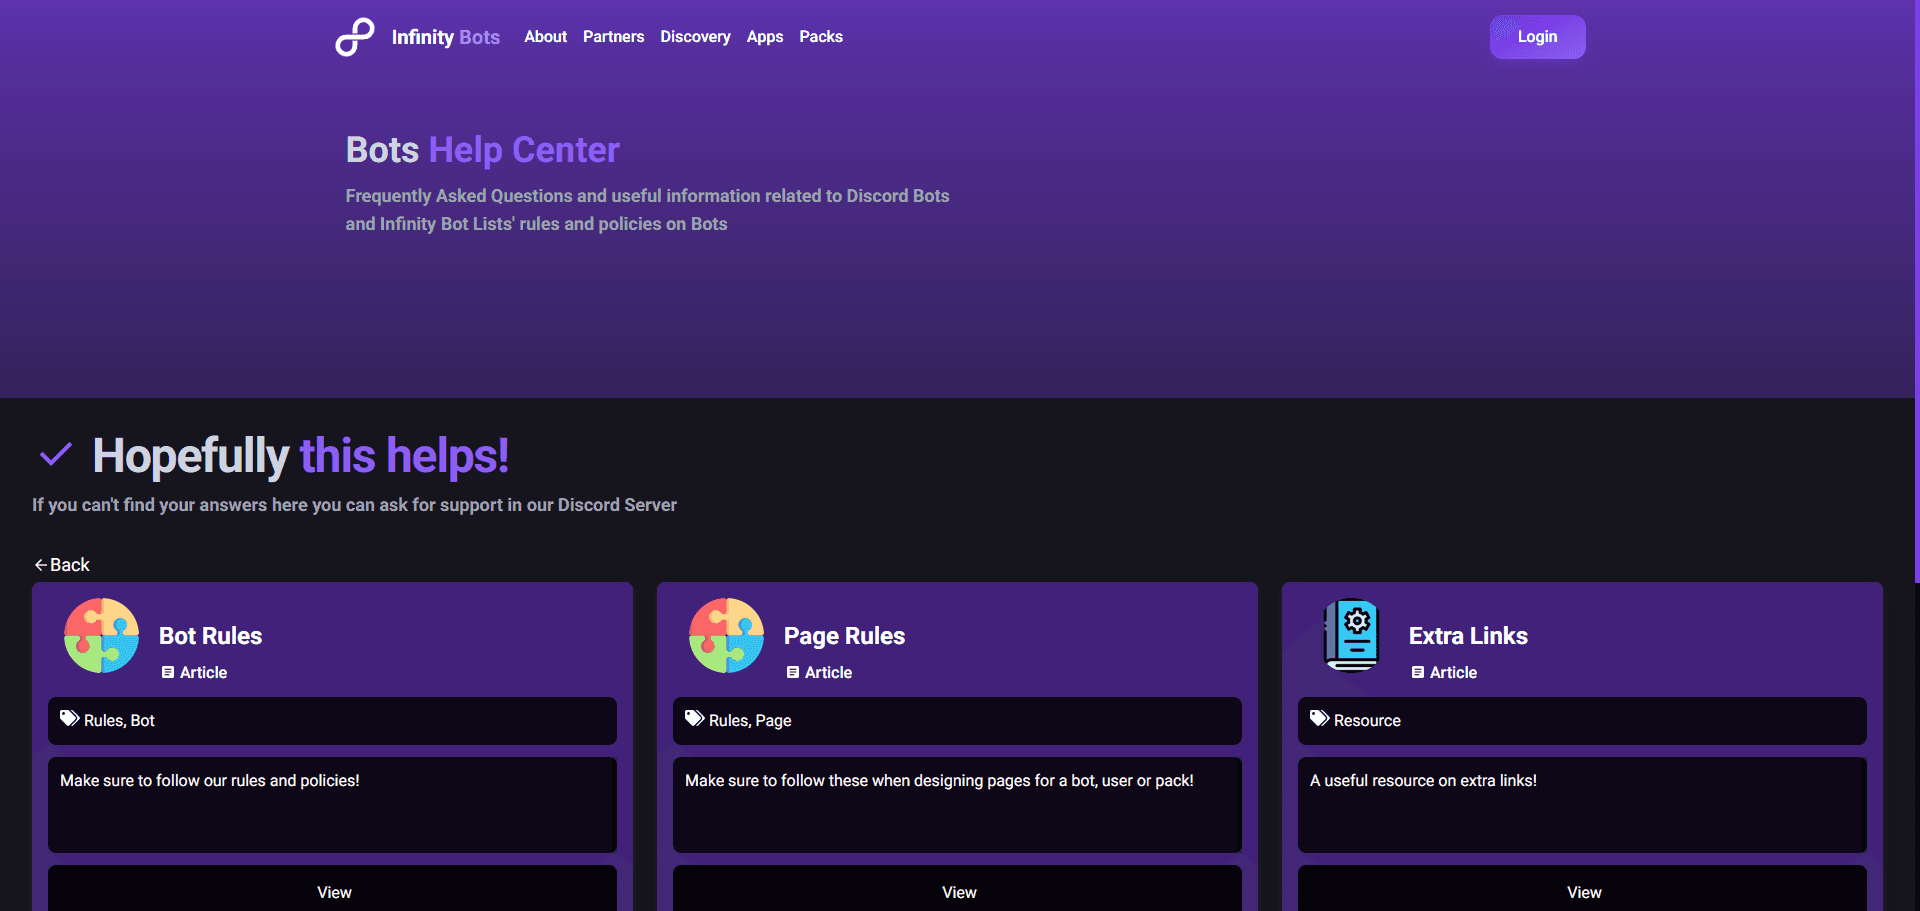
Task: View the Extra Links article
Action: tap(1583, 889)
